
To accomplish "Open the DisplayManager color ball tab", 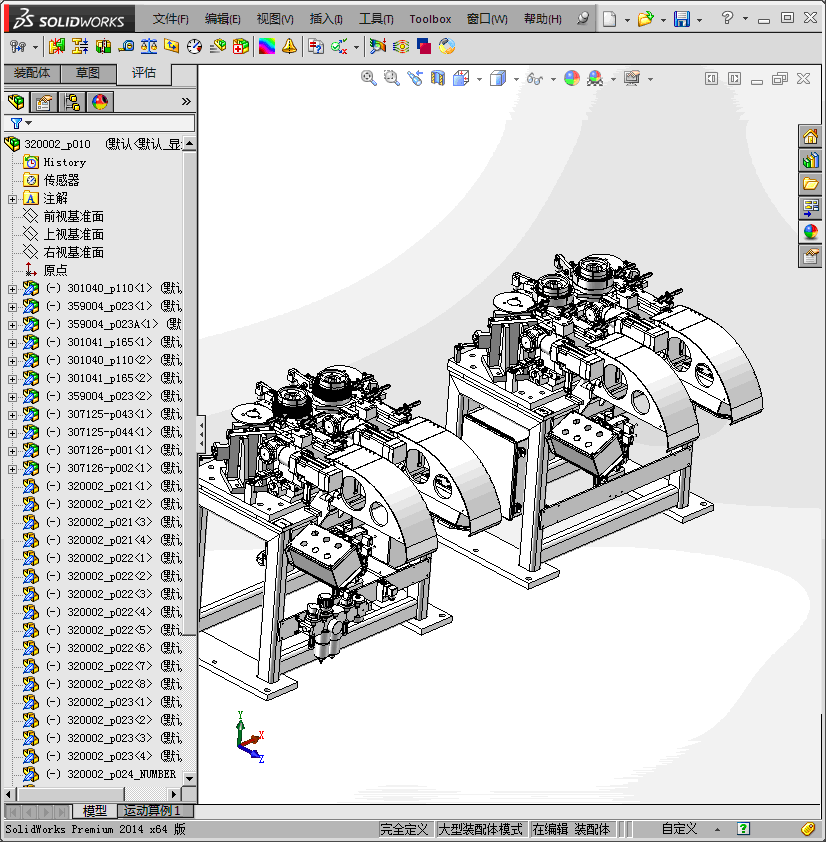I will tap(99, 101).
